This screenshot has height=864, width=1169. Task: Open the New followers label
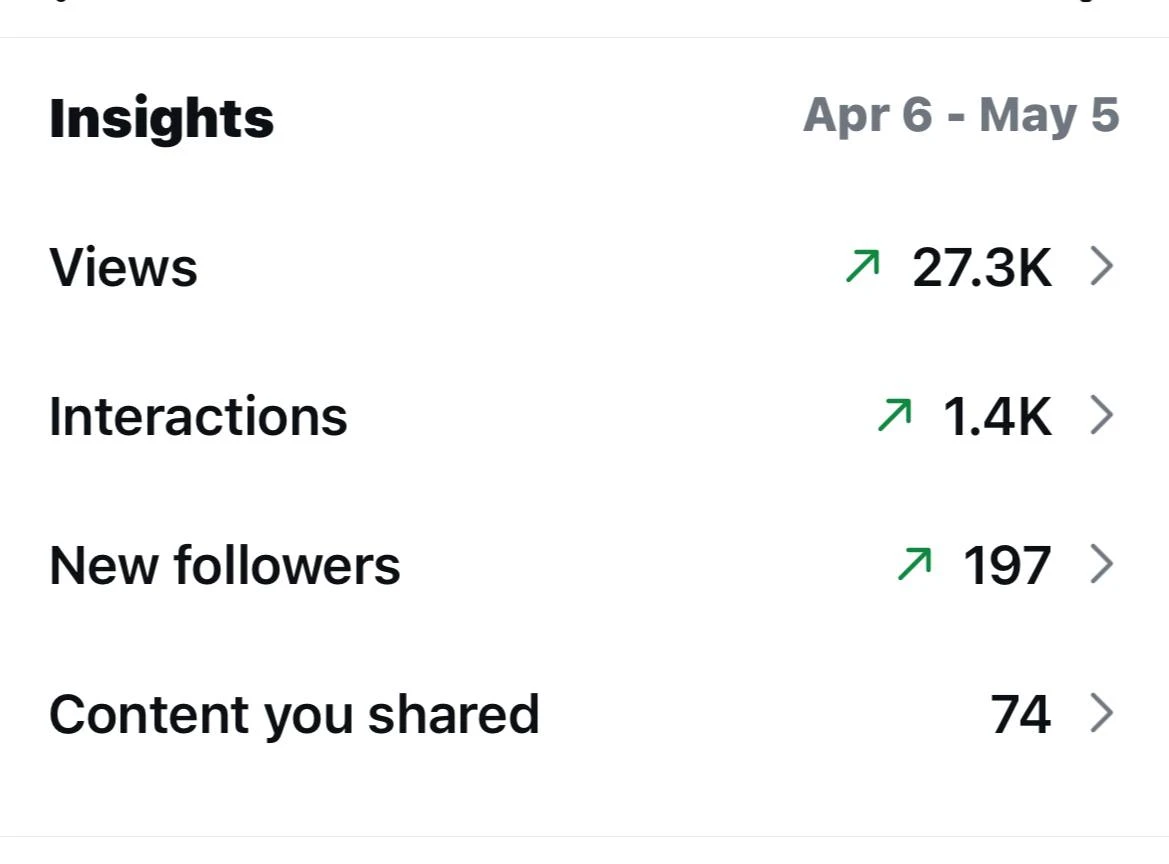click(224, 565)
